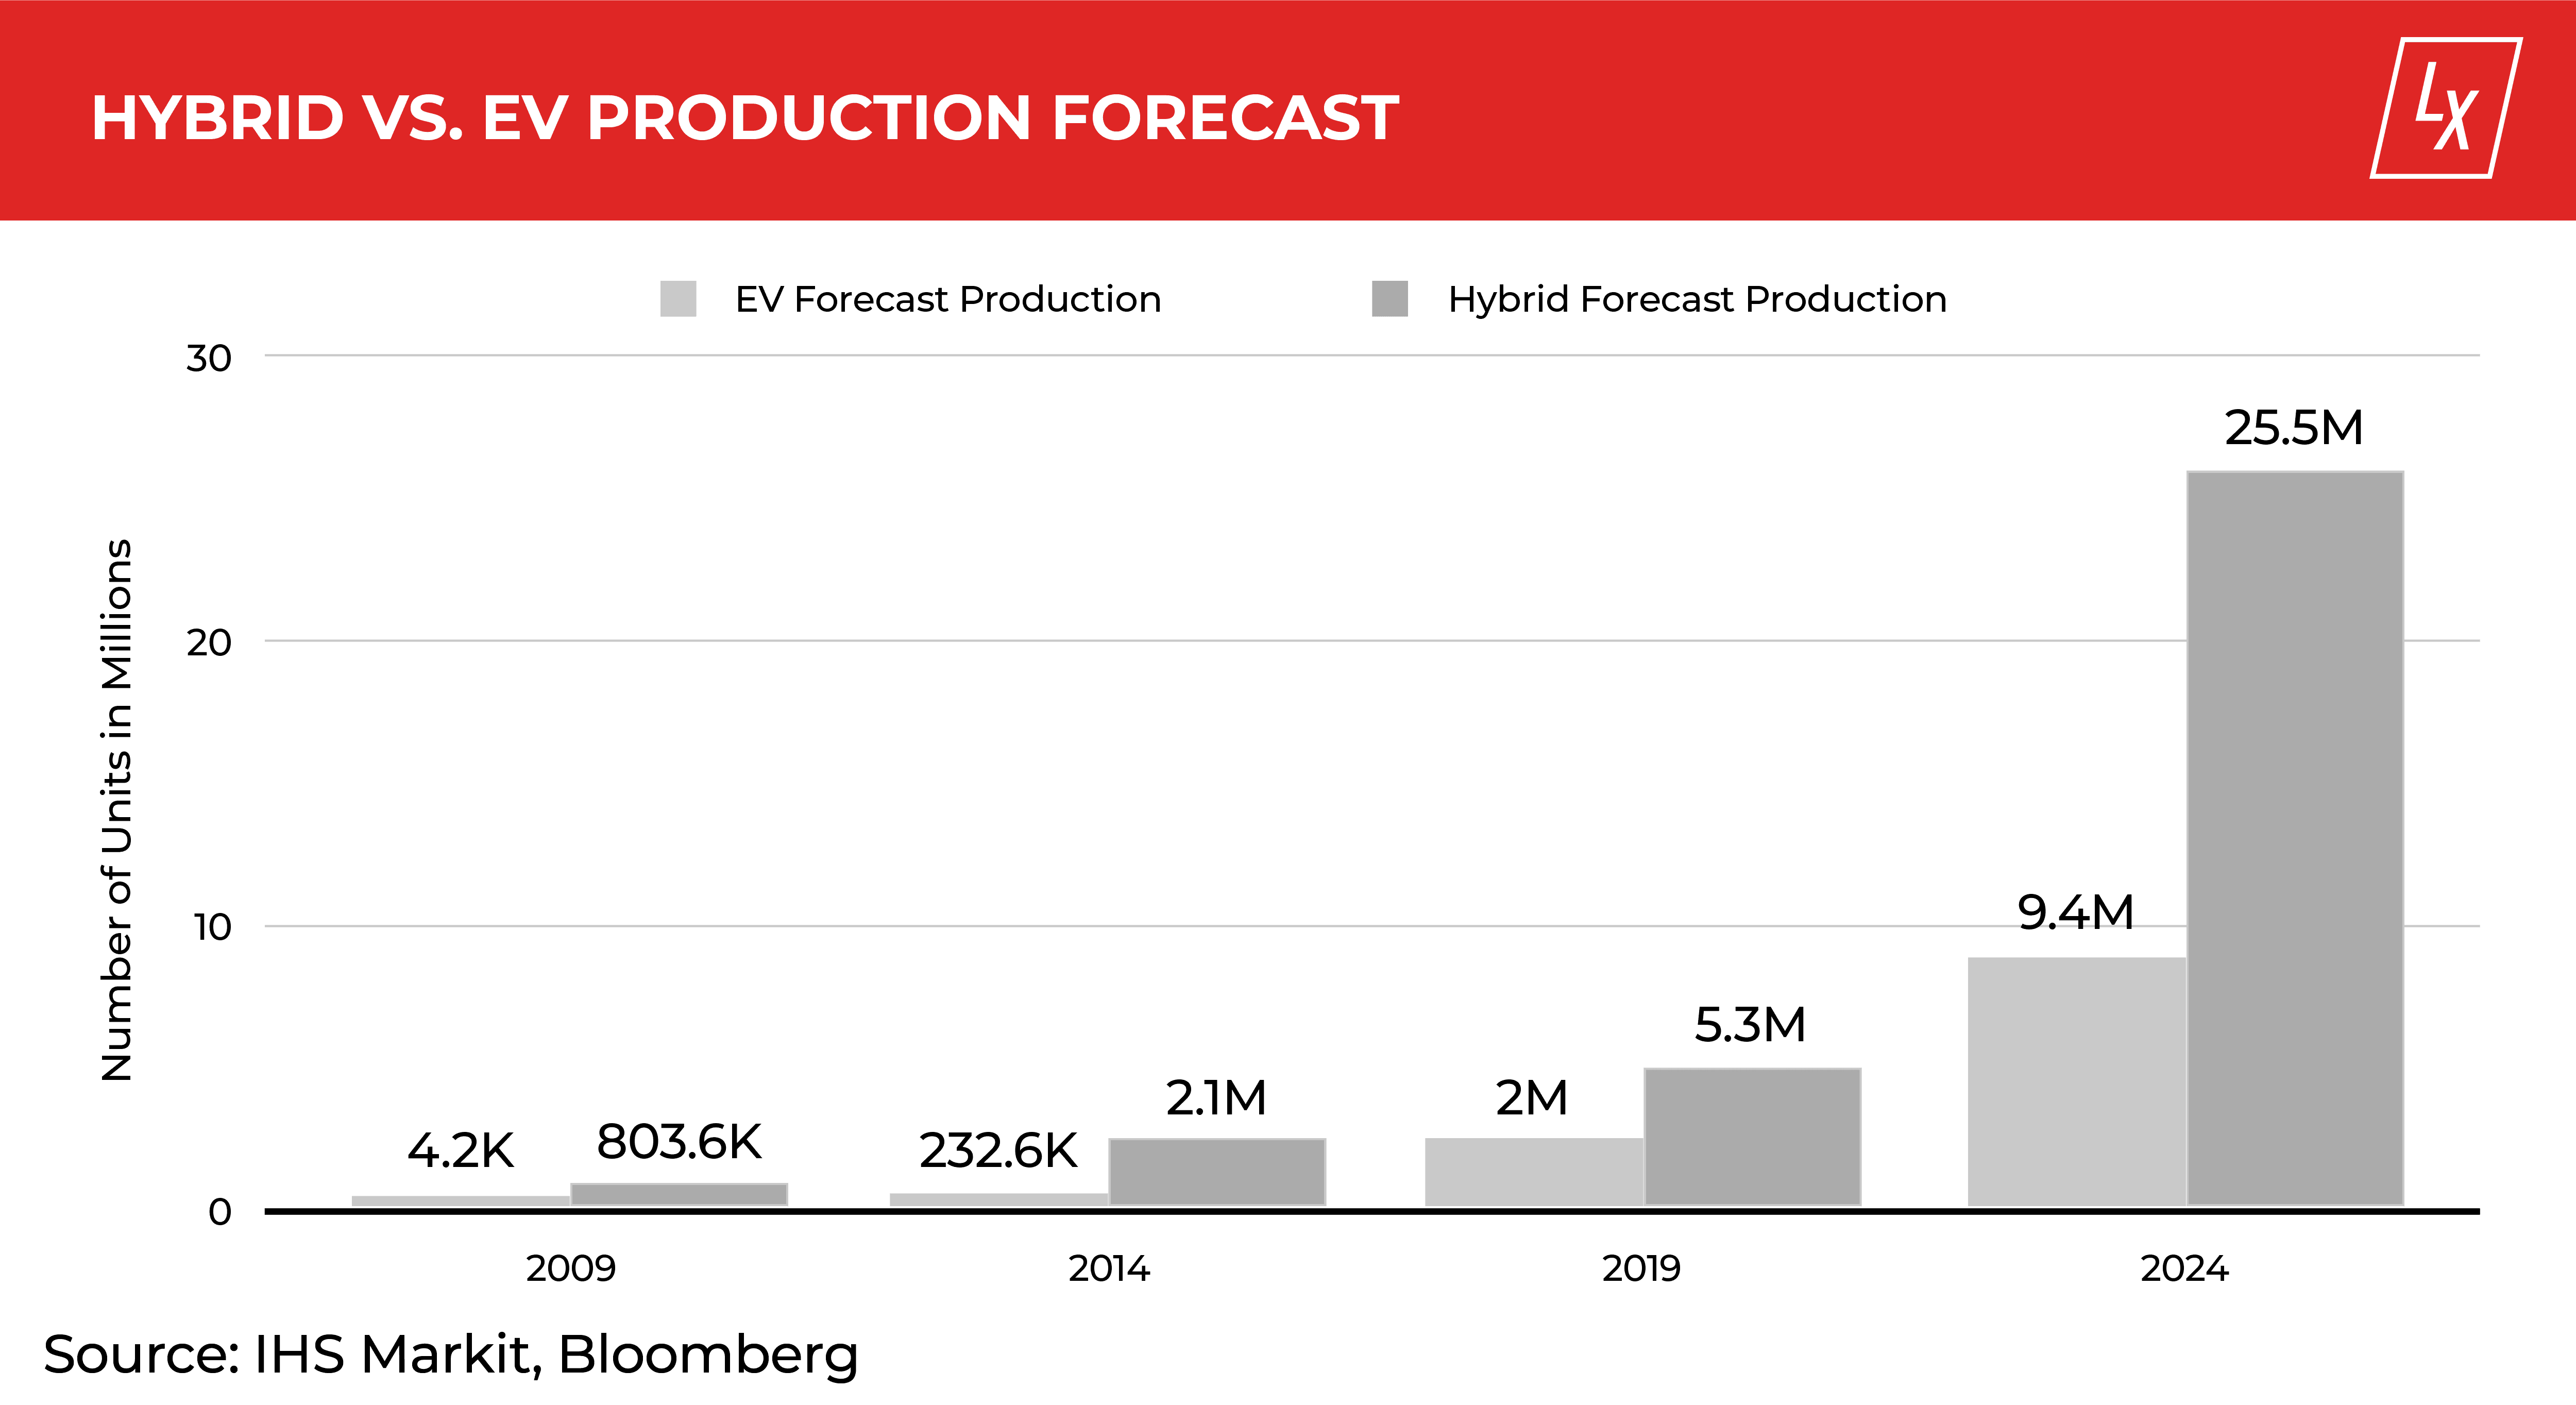
Task: Click the '2009' x-axis label
Action: pos(571,1269)
